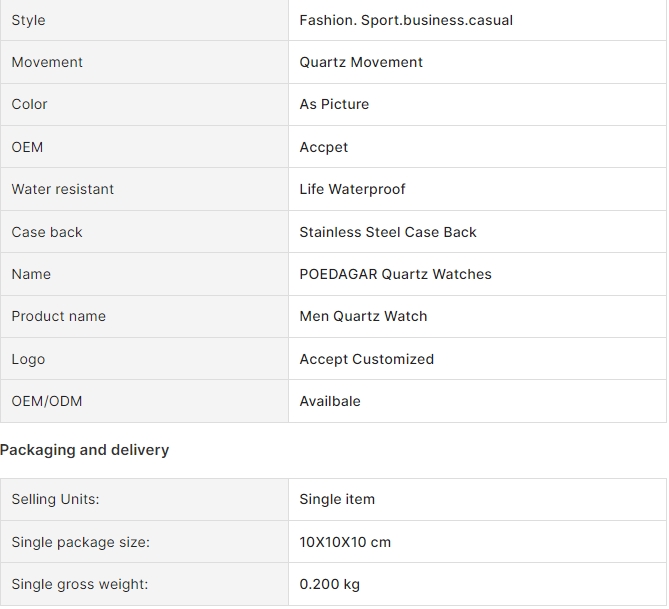Select the 'As Picture' color value
Viewport: 669px width, 609px height.
(x=334, y=104)
